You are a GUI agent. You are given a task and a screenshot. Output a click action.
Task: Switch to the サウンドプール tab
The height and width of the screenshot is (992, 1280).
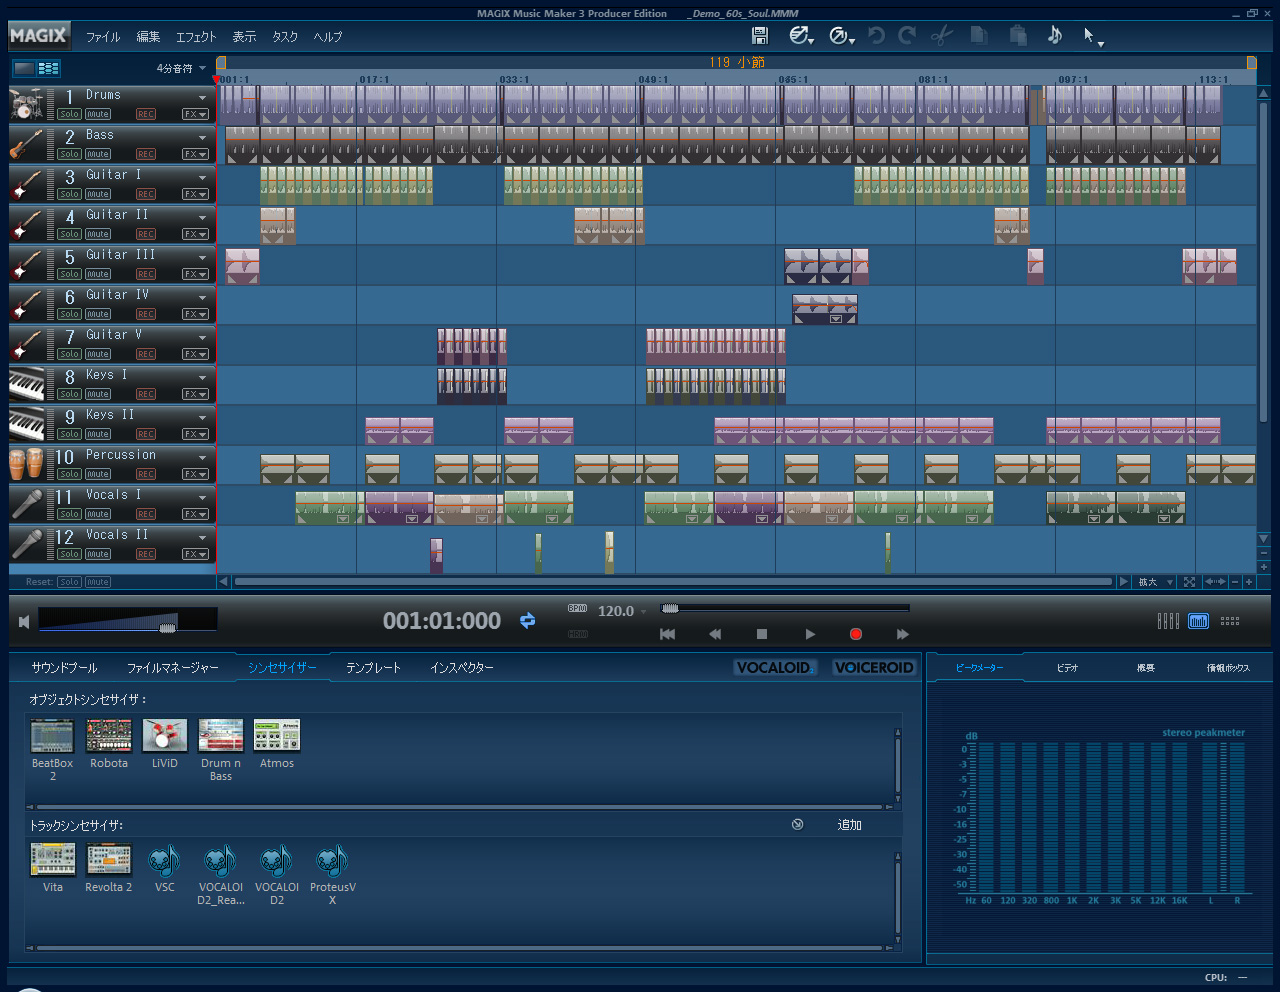(64, 668)
